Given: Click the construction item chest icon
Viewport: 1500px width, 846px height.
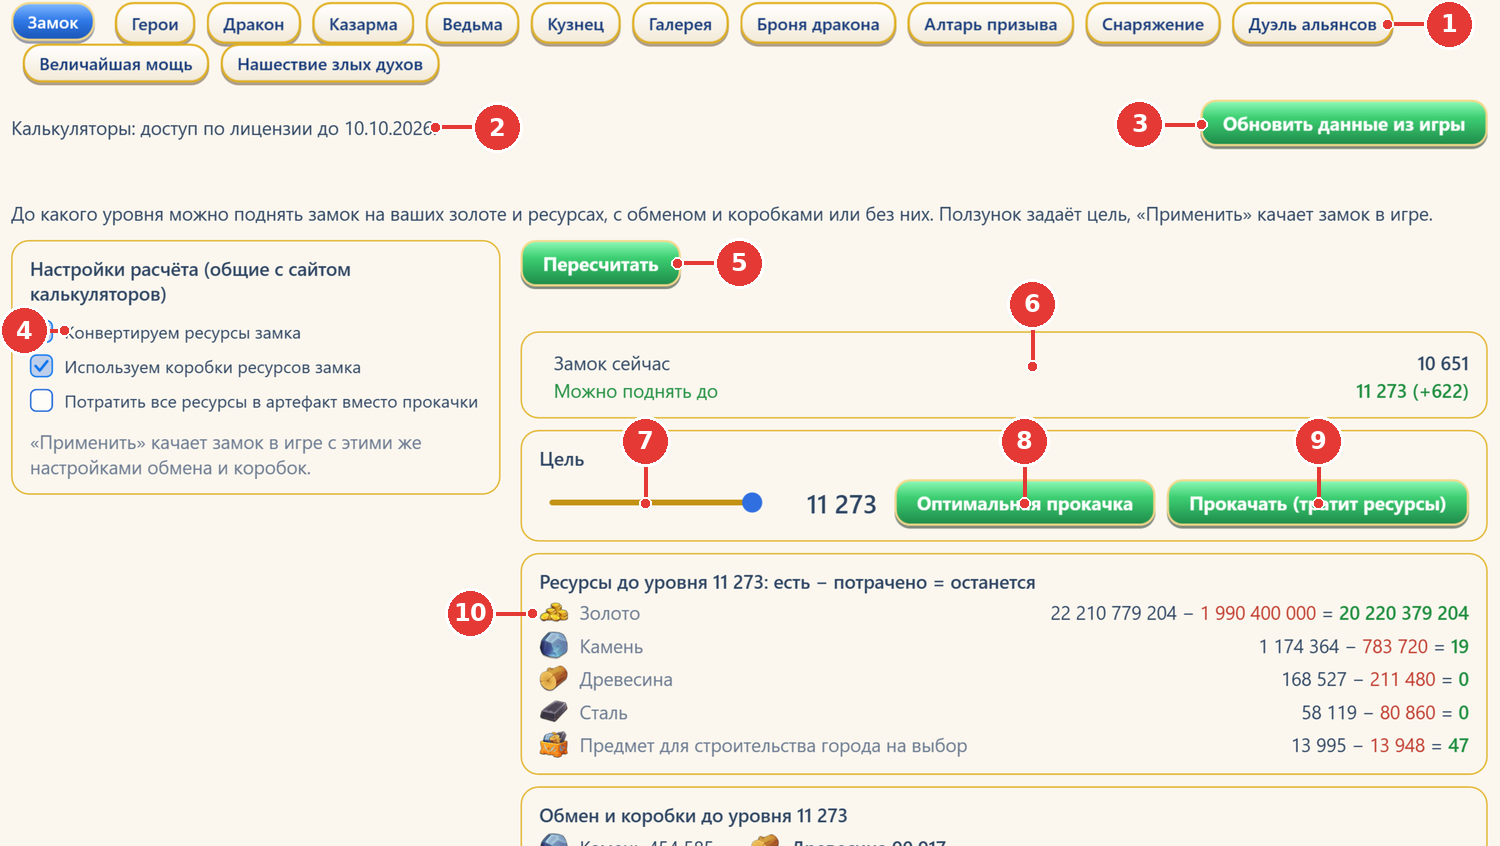Looking at the screenshot, I should [554, 745].
